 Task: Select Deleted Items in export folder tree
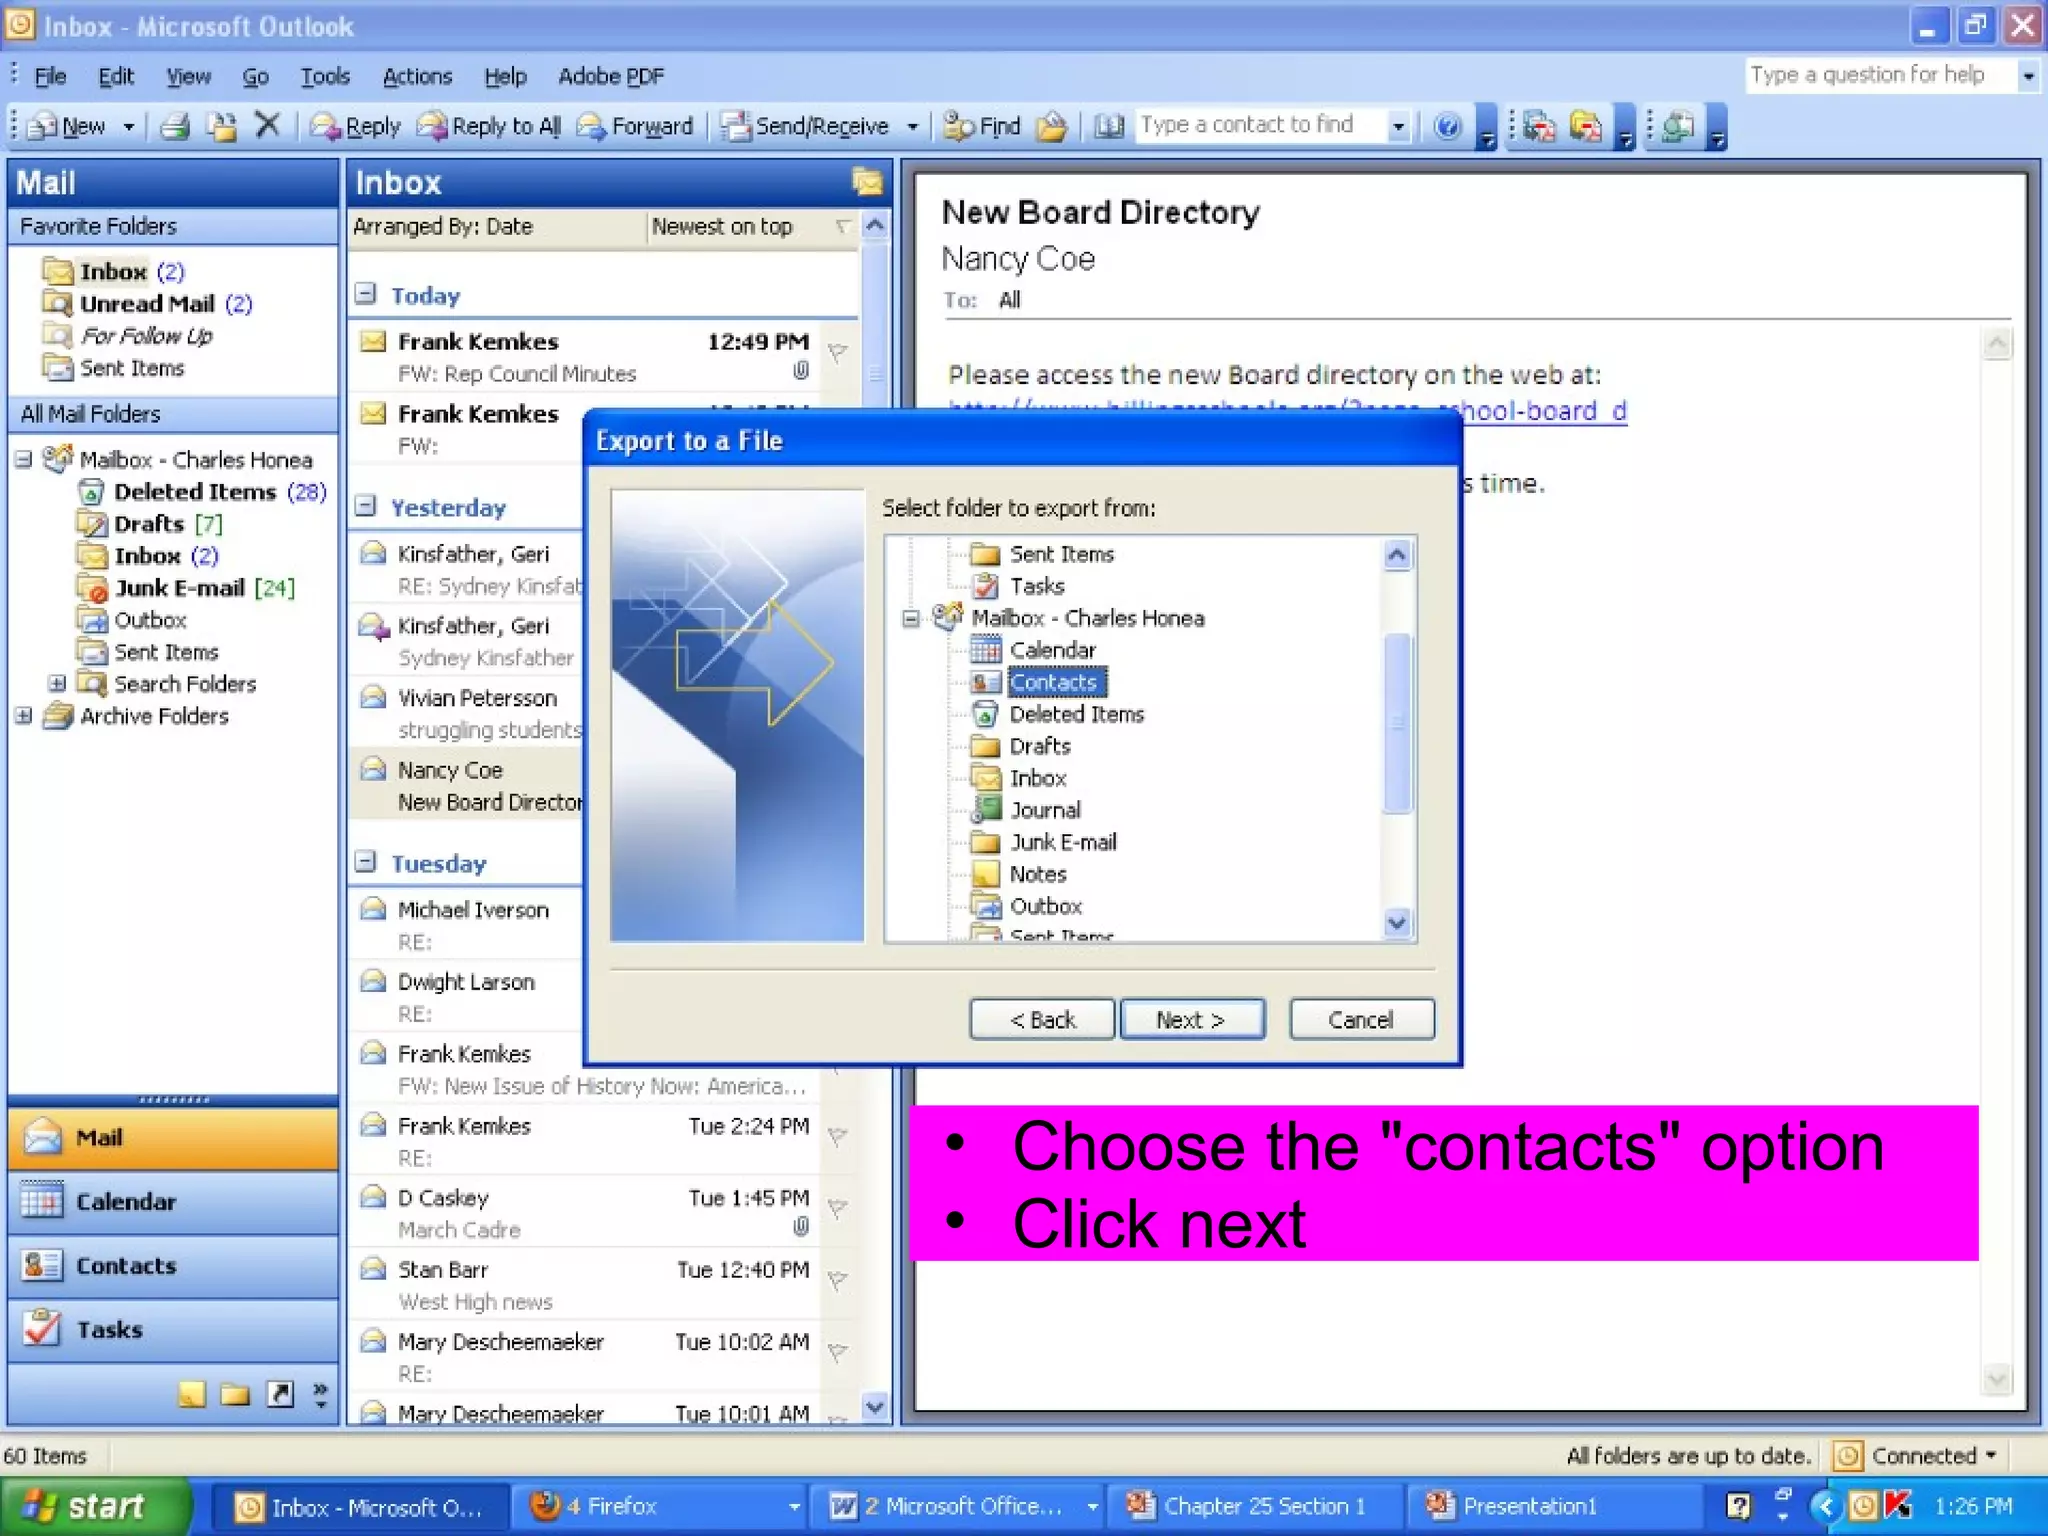[x=1076, y=714]
